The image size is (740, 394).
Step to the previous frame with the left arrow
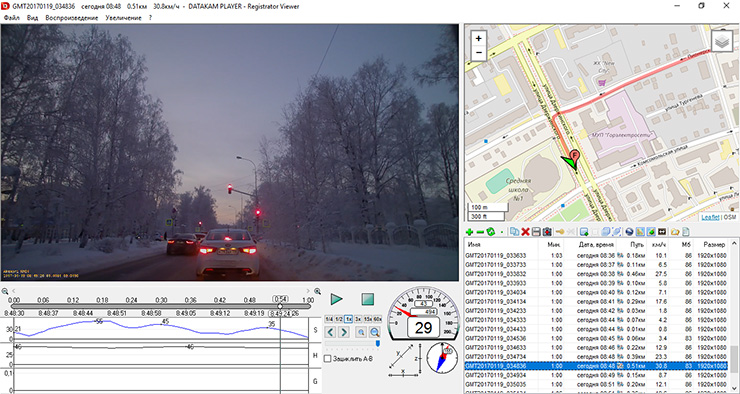(330, 332)
